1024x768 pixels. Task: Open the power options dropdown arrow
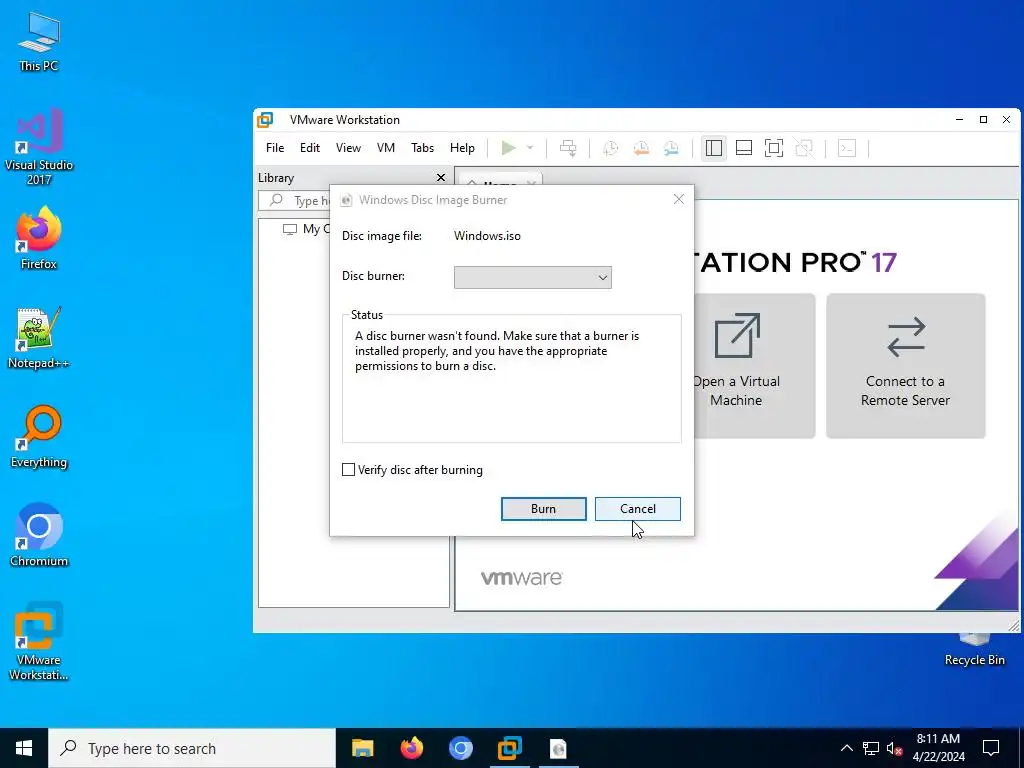coord(530,148)
